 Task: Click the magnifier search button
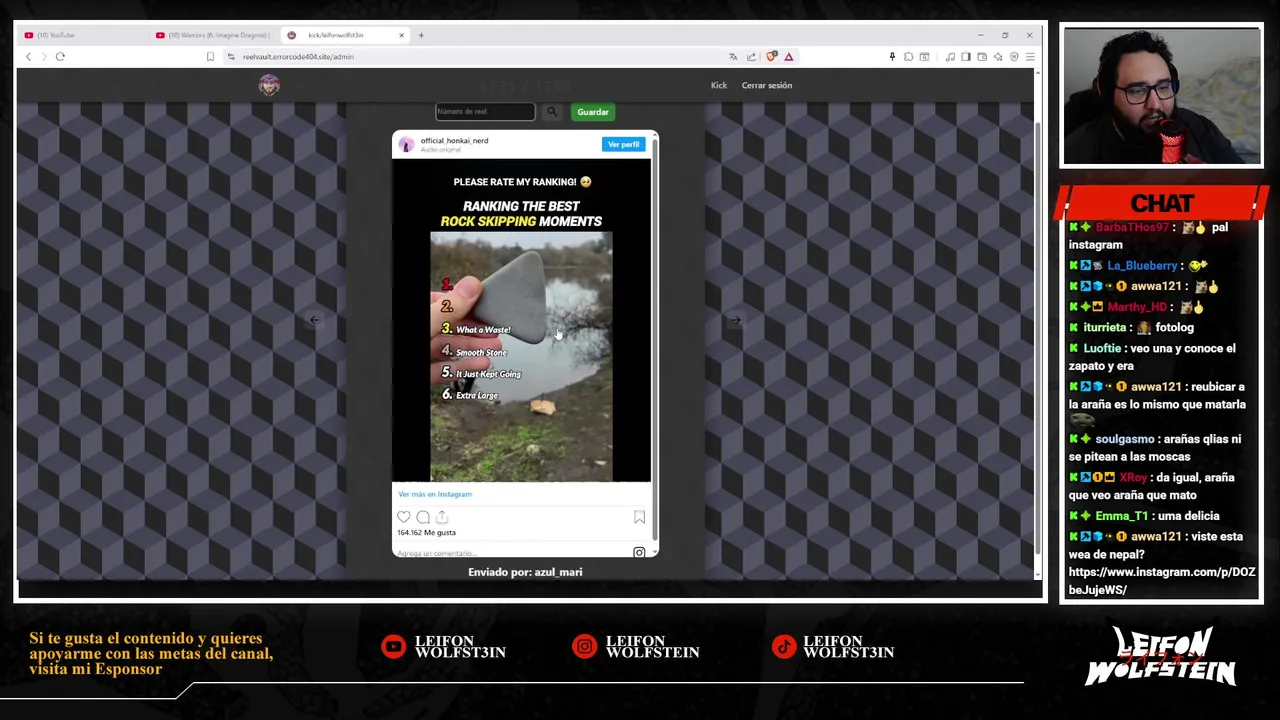pos(552,112)
